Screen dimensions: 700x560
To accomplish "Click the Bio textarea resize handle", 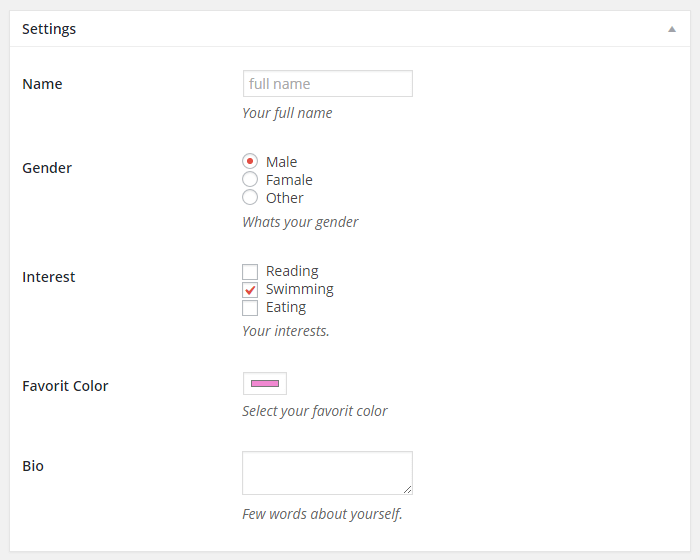I will [408, 490].
